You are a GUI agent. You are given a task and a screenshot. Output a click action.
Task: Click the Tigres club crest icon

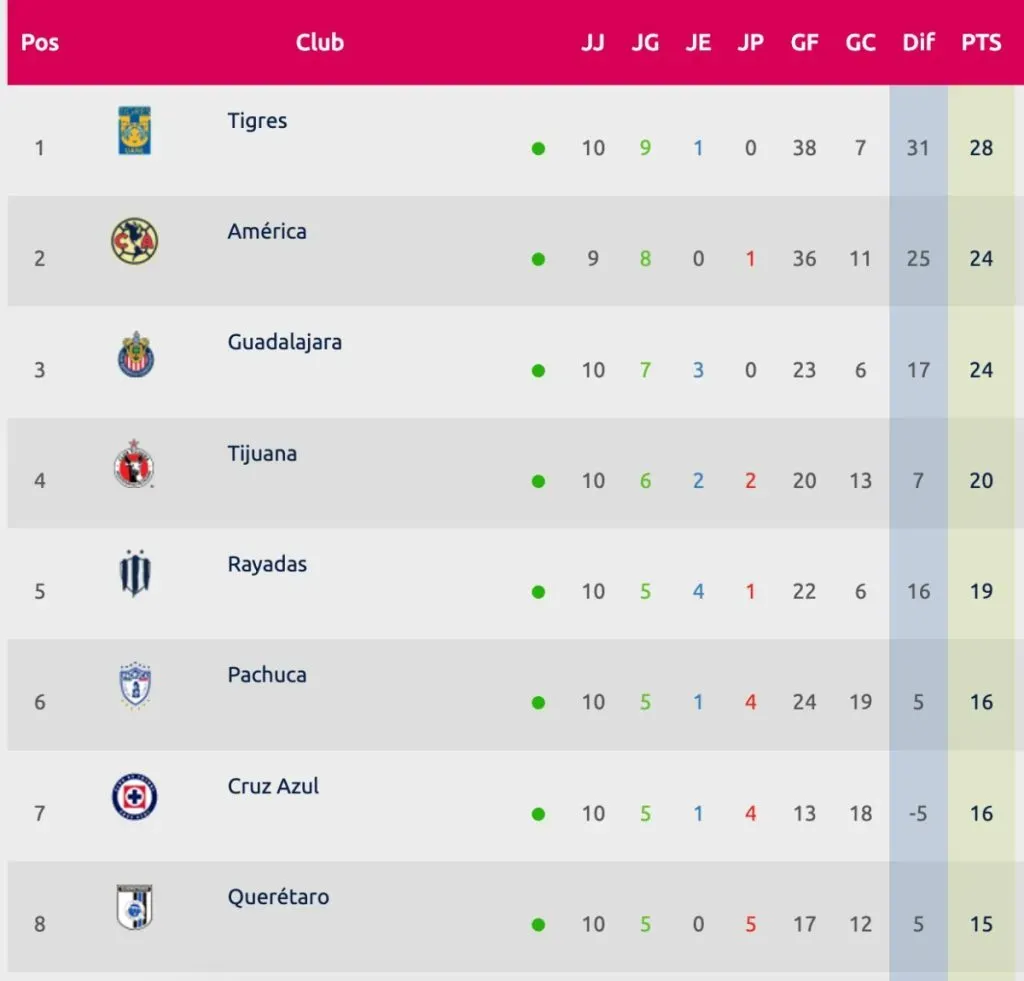135,131
